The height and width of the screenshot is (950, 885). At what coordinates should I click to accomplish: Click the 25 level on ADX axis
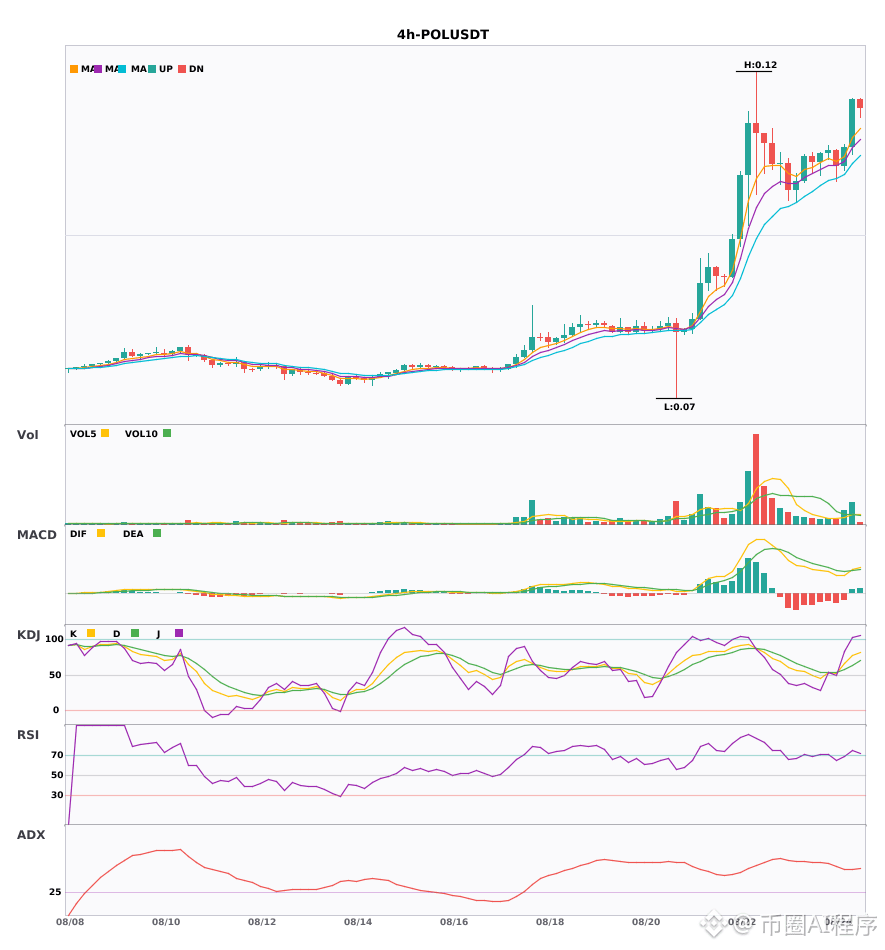point(55,892)
